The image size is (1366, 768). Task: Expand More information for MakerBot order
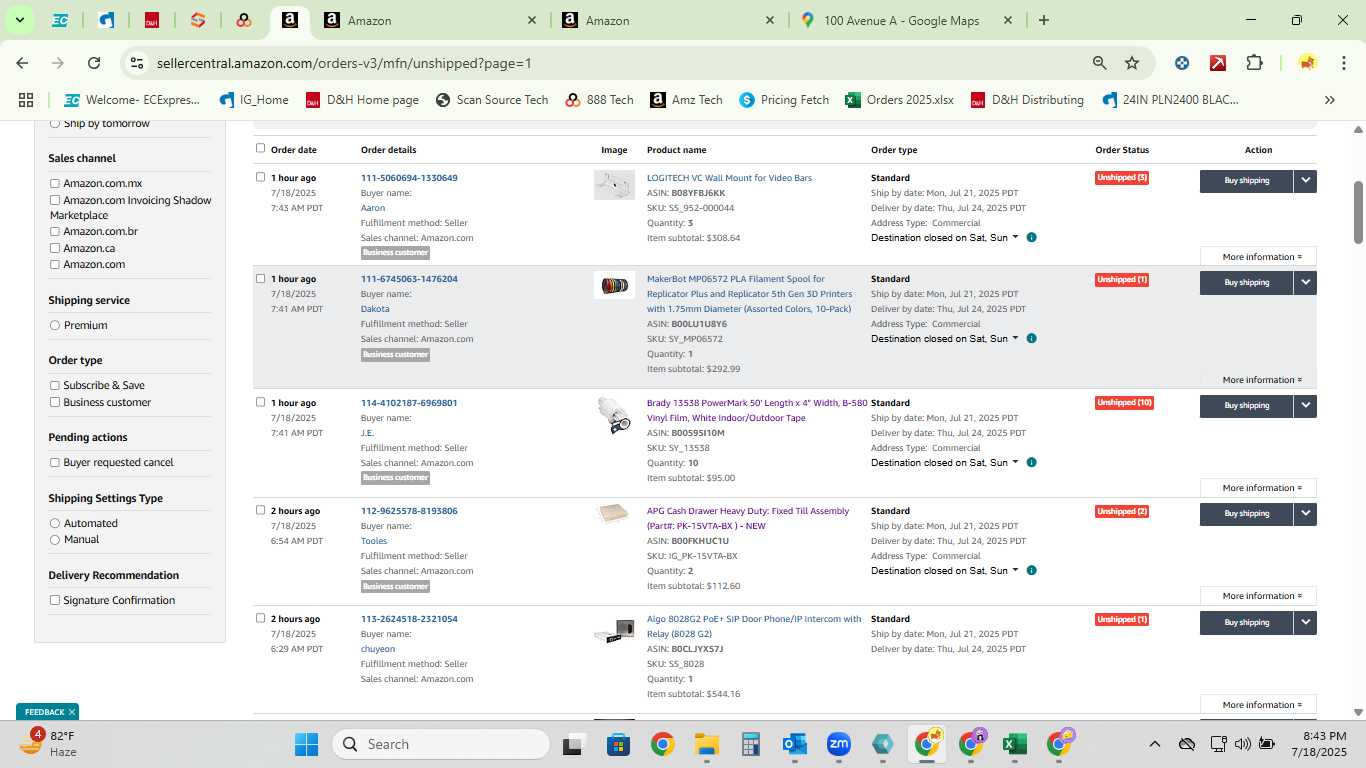(1258, 380)
